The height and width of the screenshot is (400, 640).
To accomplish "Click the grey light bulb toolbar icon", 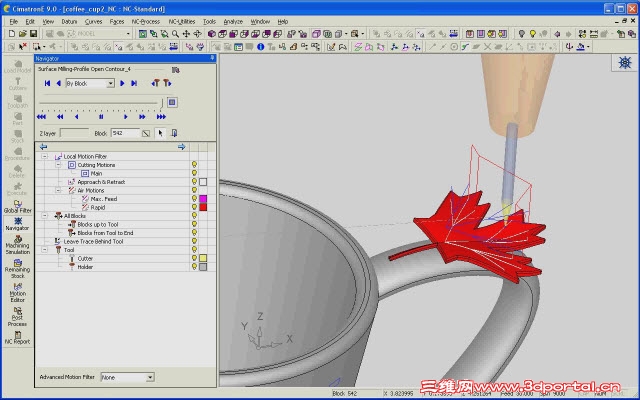I will (x=522, y=33).
